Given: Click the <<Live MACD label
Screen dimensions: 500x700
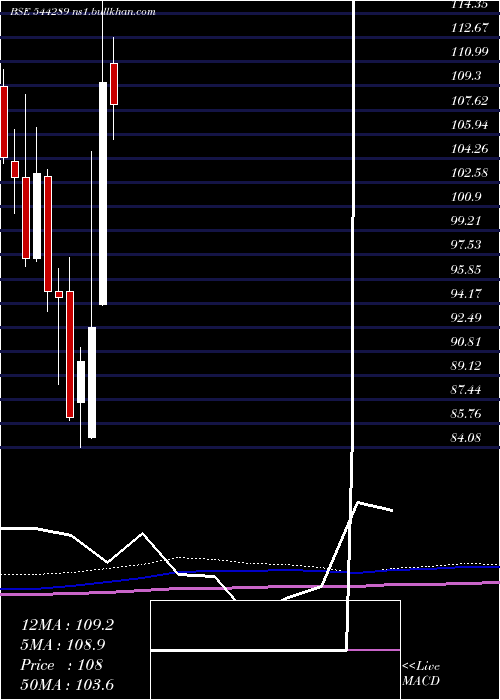Looking at the screenshot, I should pyautogui.click(x=421, y=673).
